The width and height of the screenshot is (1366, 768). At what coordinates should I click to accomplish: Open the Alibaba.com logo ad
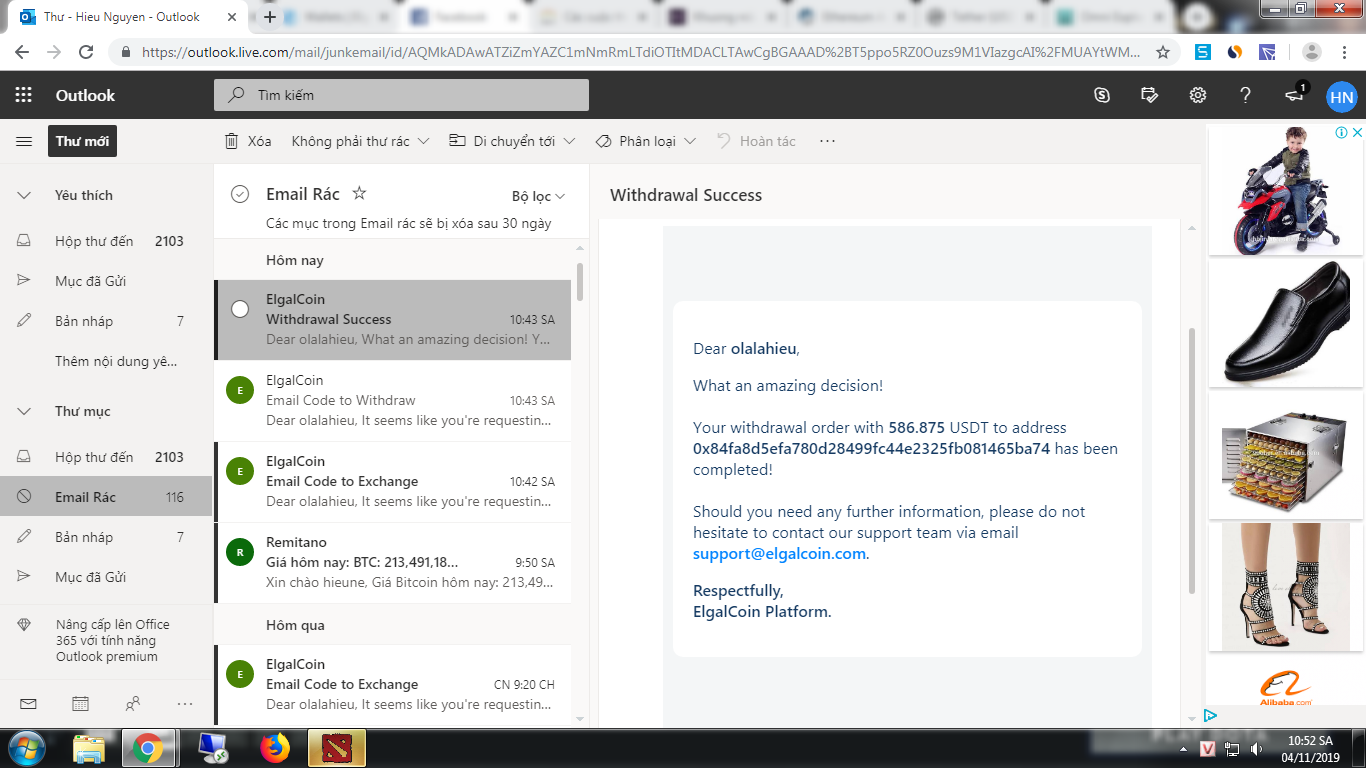(x=1285, y=688)
